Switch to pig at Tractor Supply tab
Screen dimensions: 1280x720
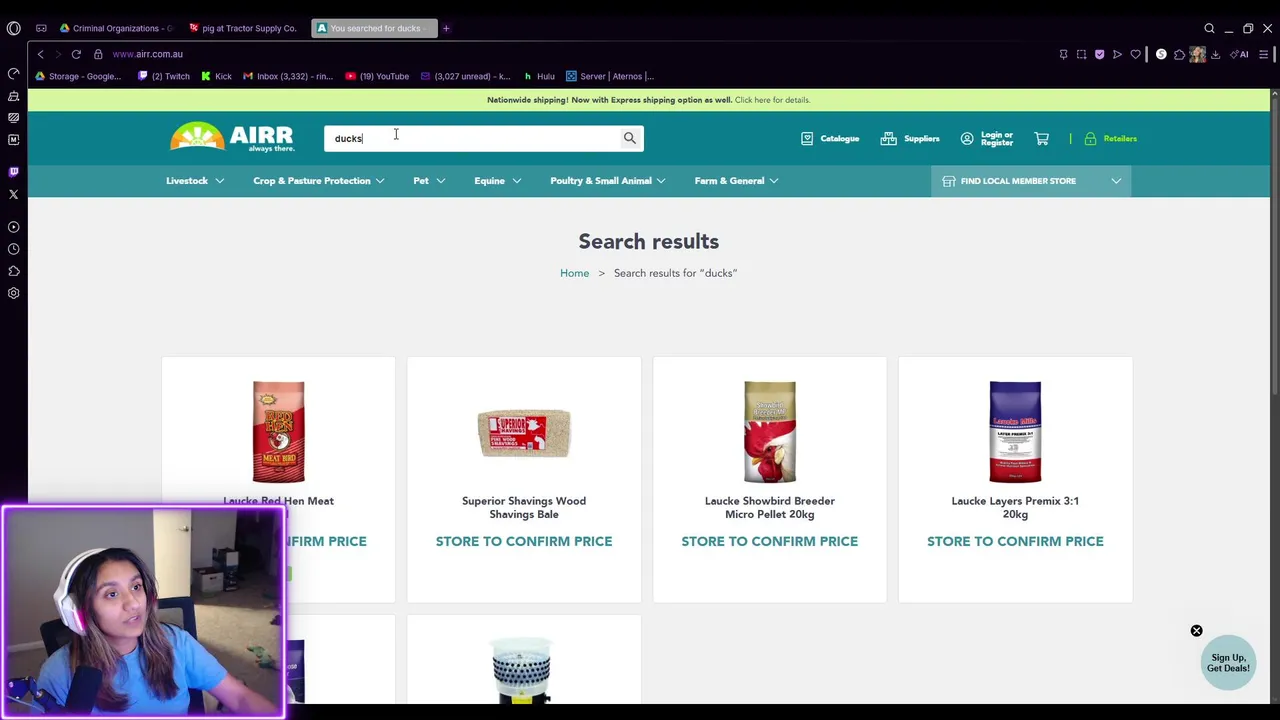(x=243, y=28)
